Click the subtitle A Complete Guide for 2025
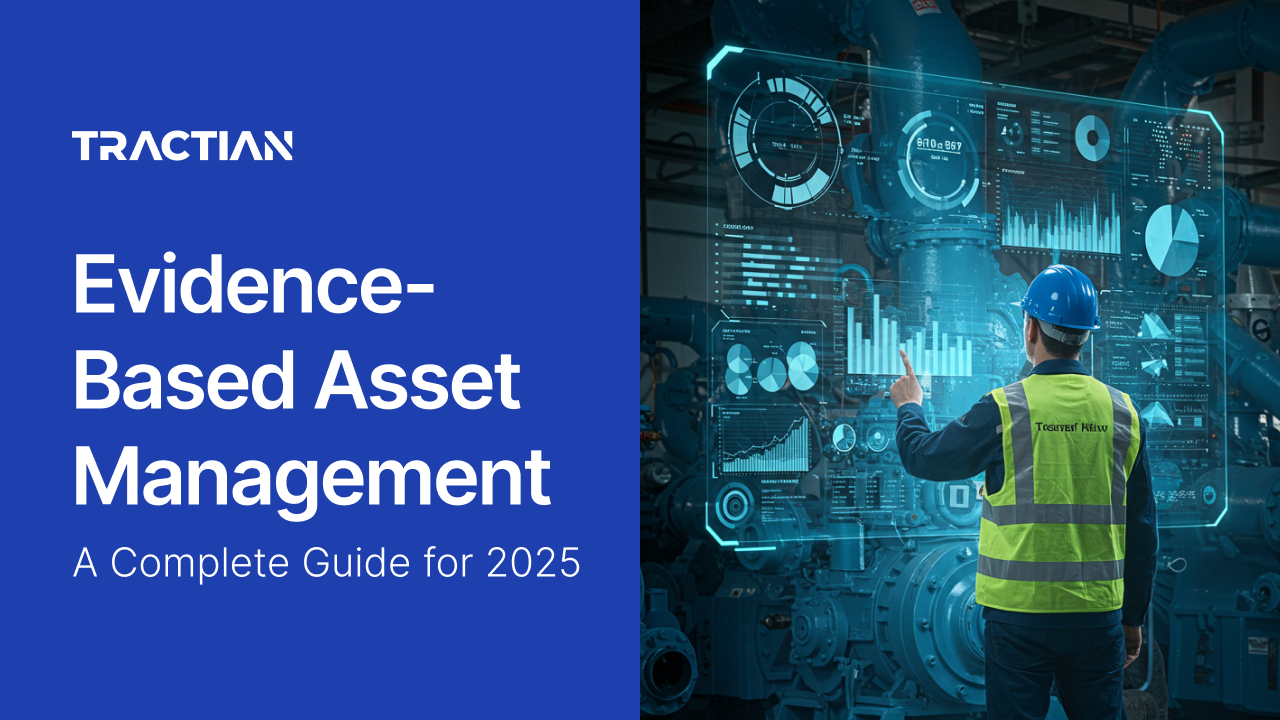Viewport: 1280px width, 720px height. [325, 563]
